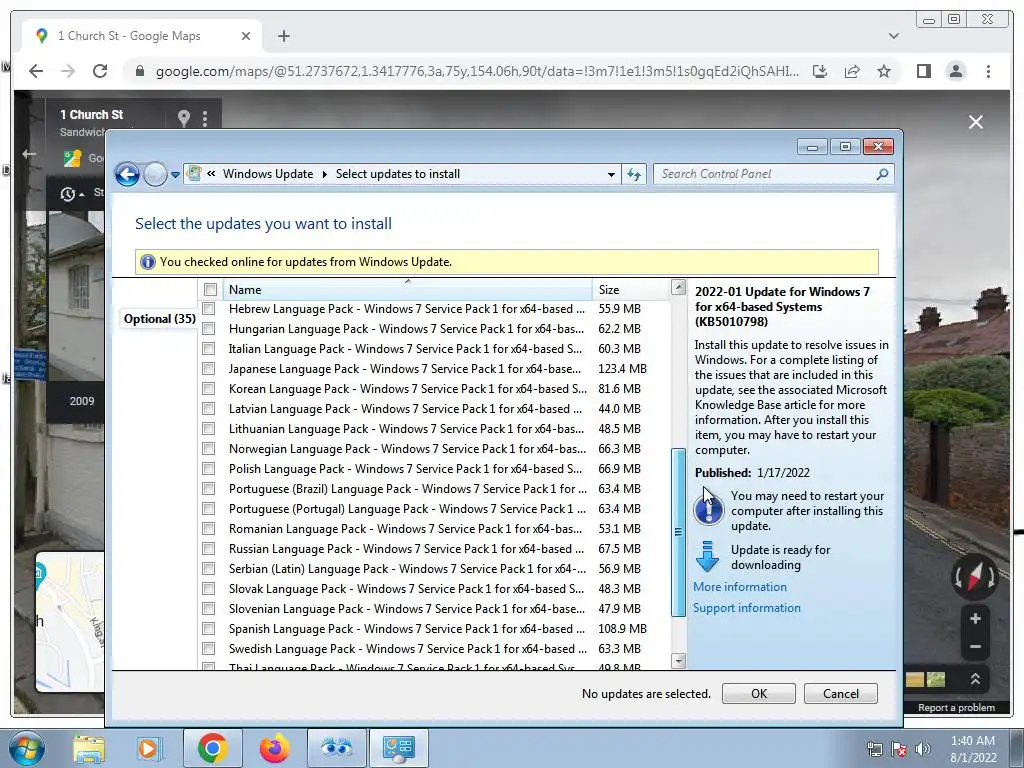The height and width of the screenshot is (768, 1024).
Task: Check the Swedish Language Pack checkbox
Action: click(209, 648)
